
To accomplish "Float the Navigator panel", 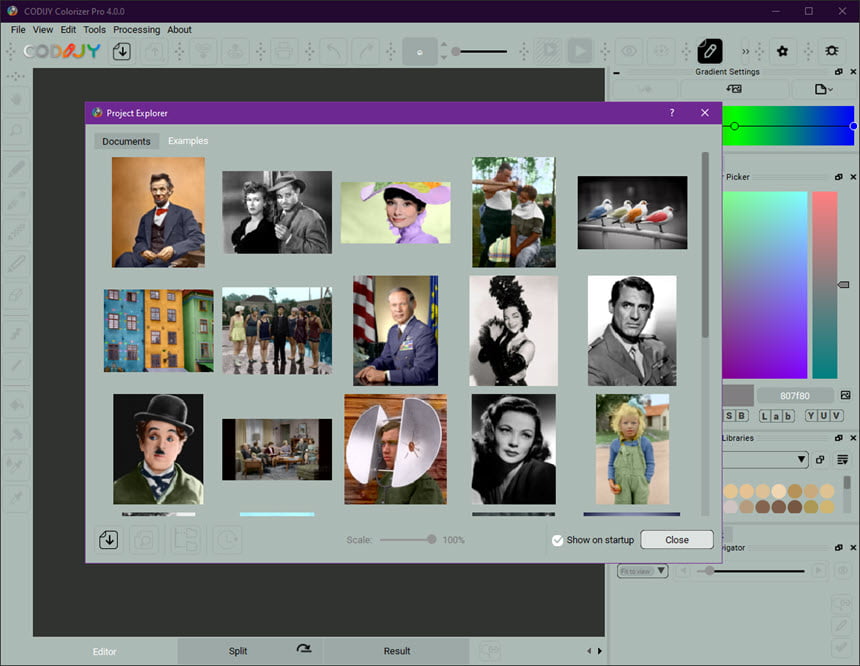I will pos(839,548).
